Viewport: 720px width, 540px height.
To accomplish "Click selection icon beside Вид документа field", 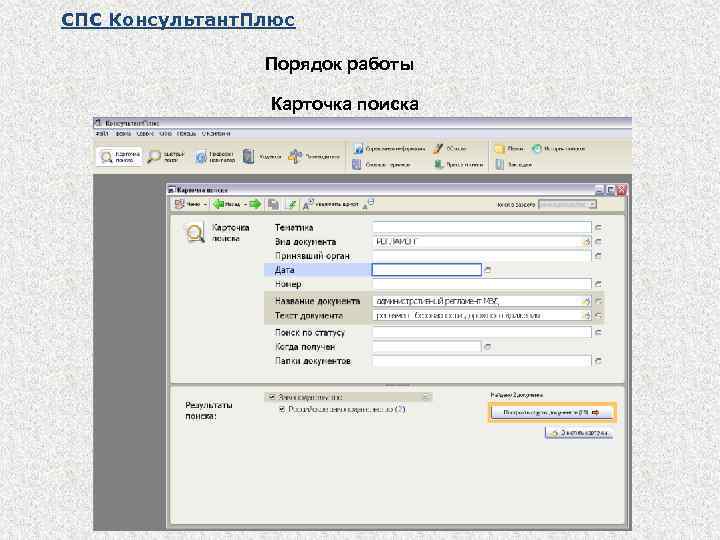I will 598,242.
